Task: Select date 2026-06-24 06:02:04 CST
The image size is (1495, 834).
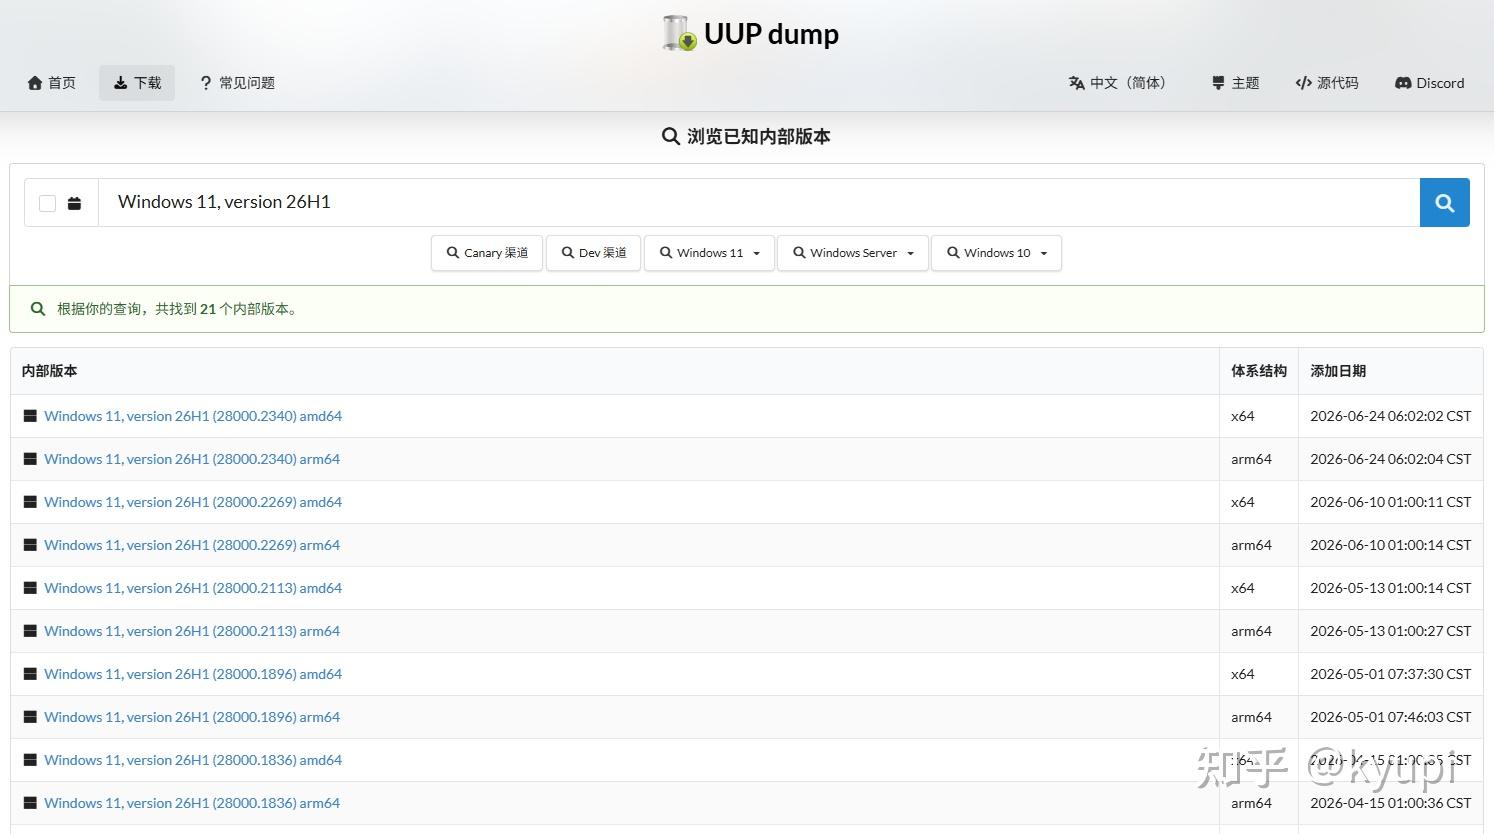Action: click(x=1391, y=459)
